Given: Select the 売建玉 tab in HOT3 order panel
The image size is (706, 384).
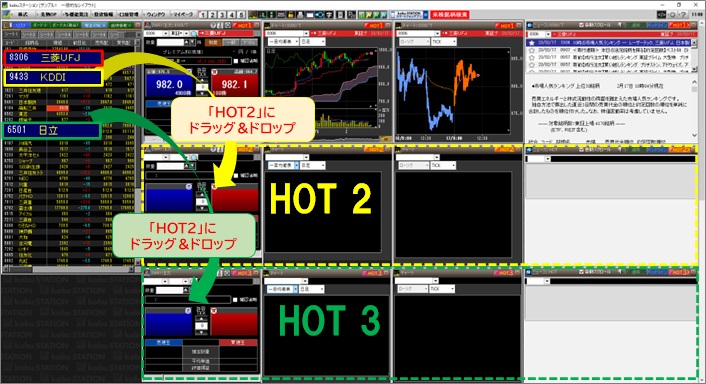Looking at the screenshot, I should pyautogui.click(x=163, y=343).
